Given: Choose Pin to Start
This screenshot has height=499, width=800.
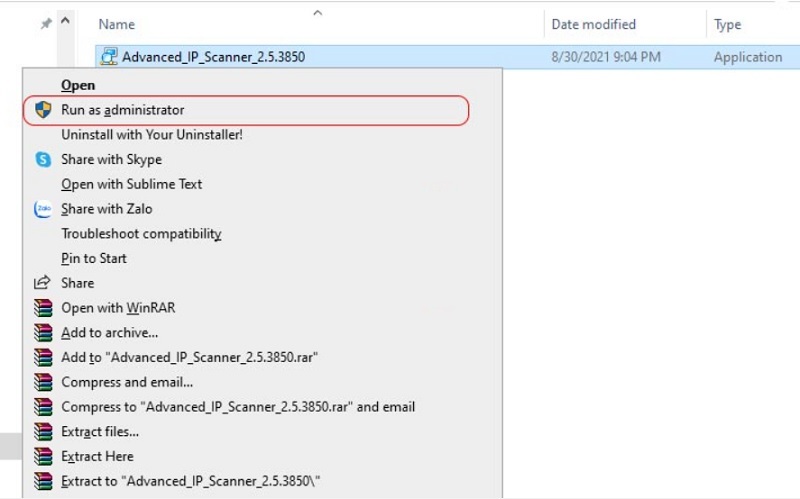Looking at the screenshot, I should (94, 258).
